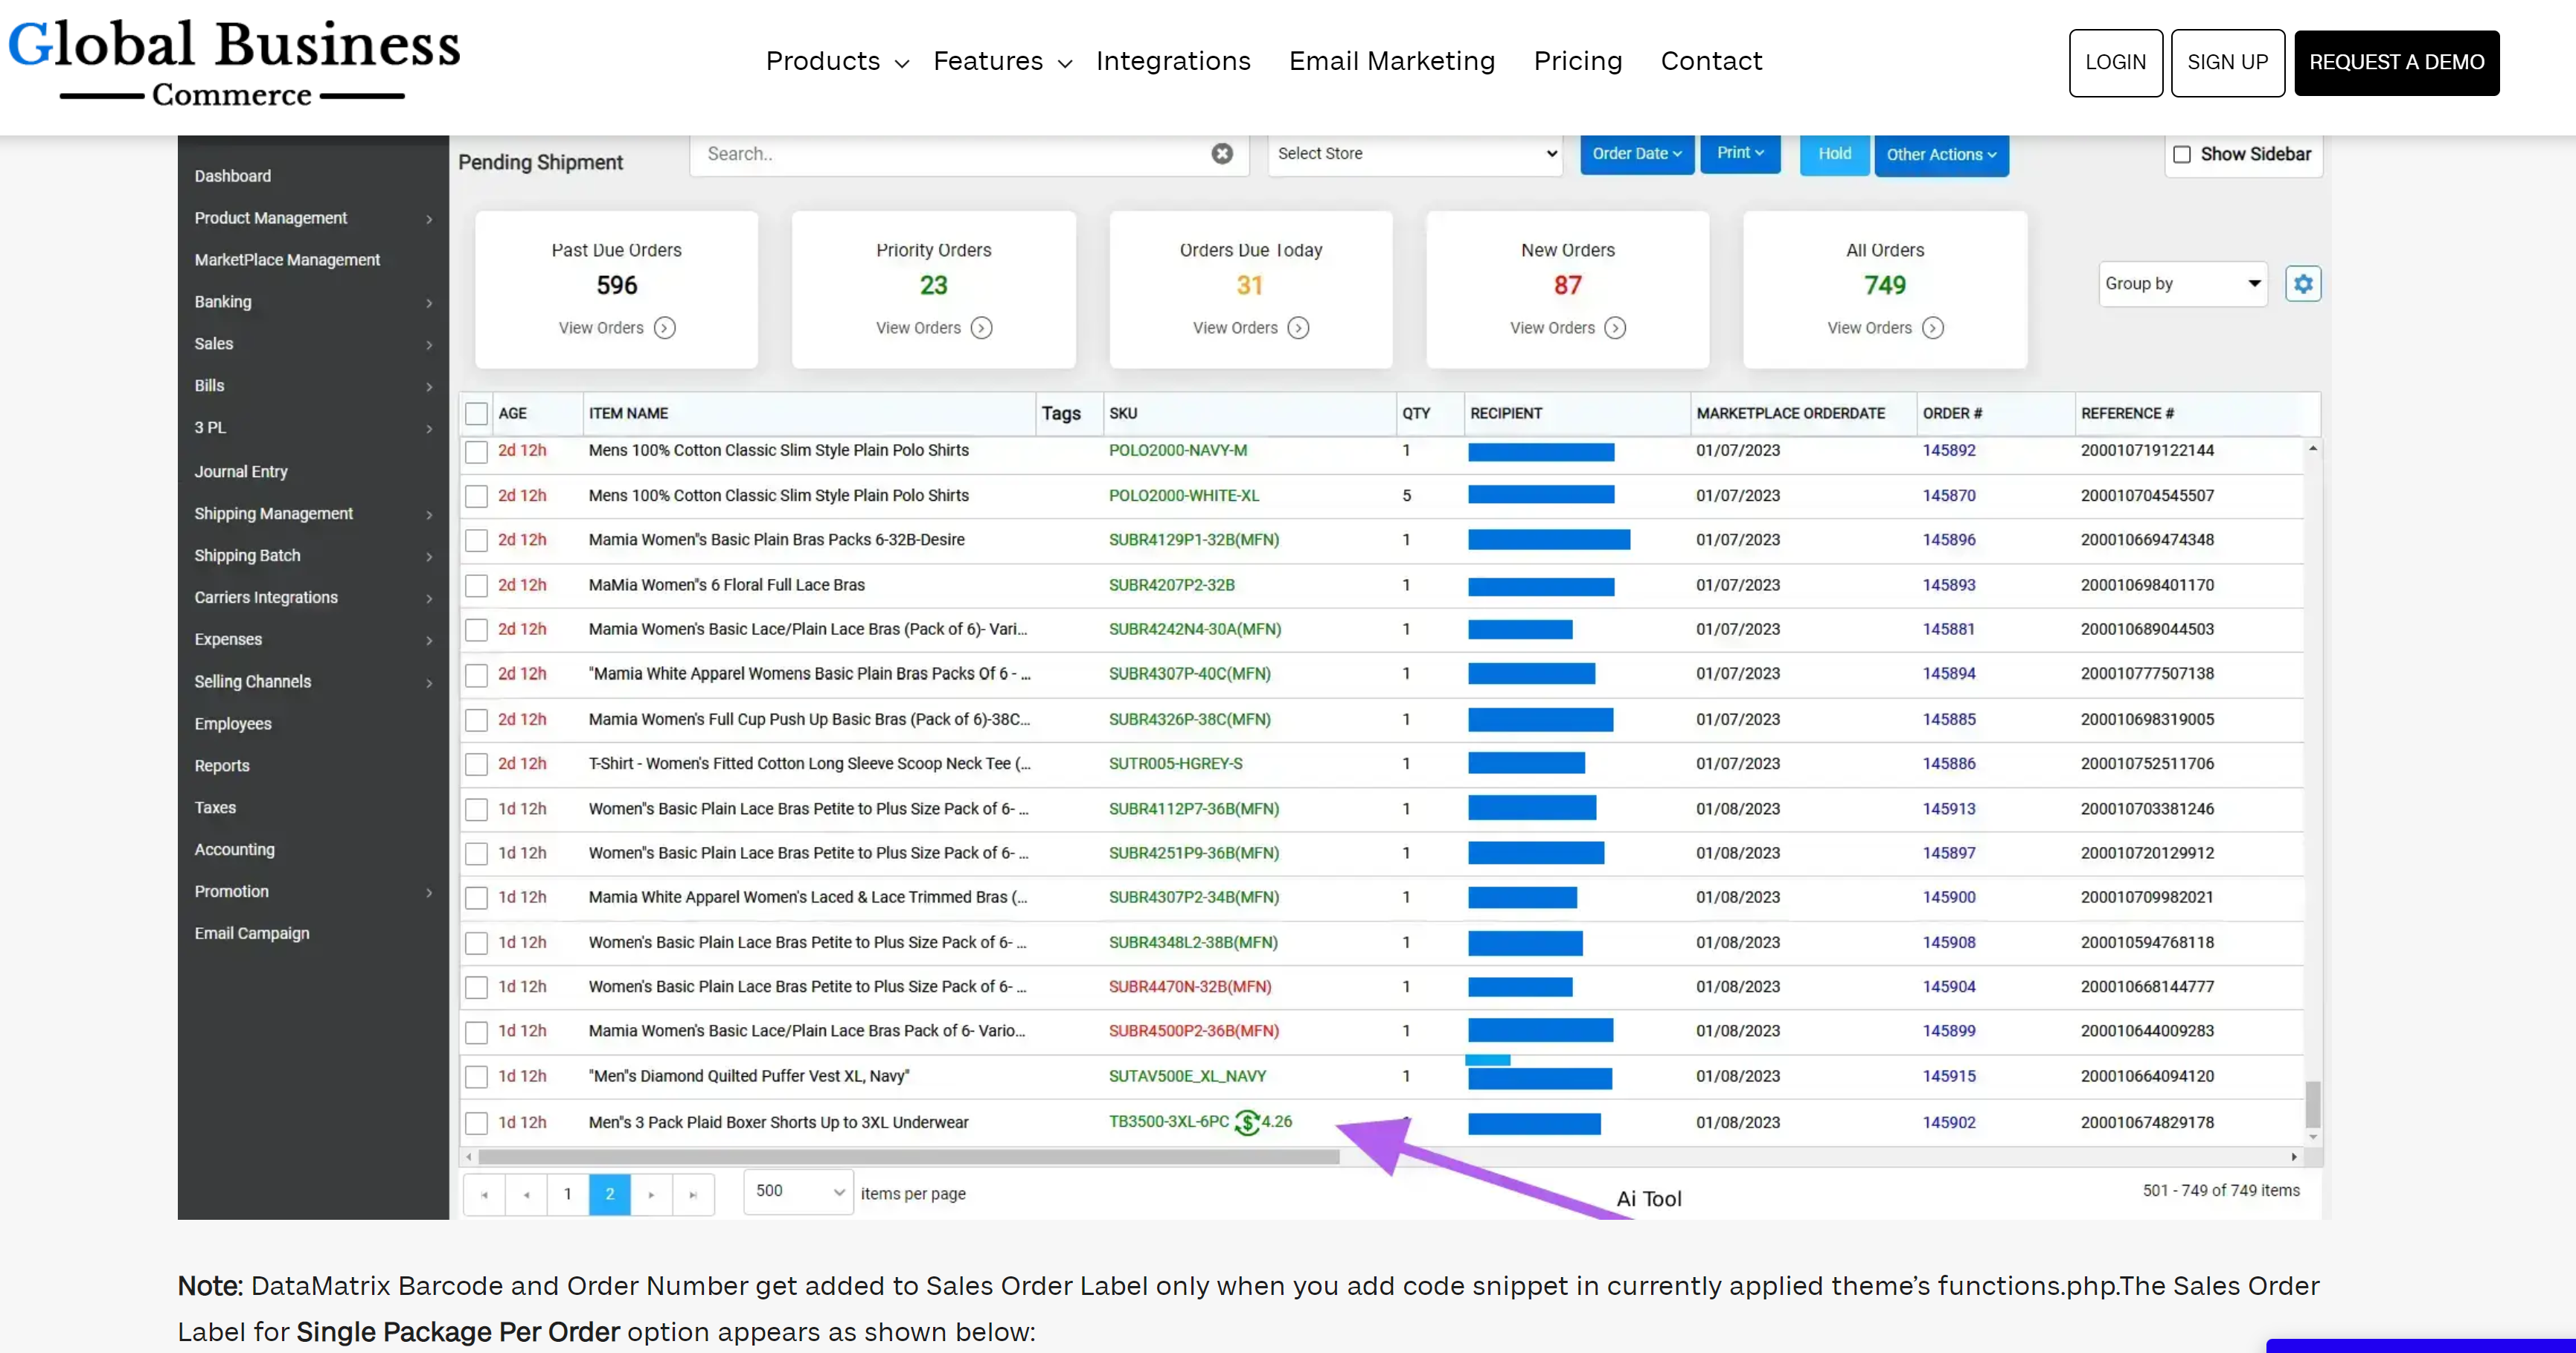The image size is (2576, 1353).
Task: Open the Group by dropdown
Action: click(x=2183, y=283)
